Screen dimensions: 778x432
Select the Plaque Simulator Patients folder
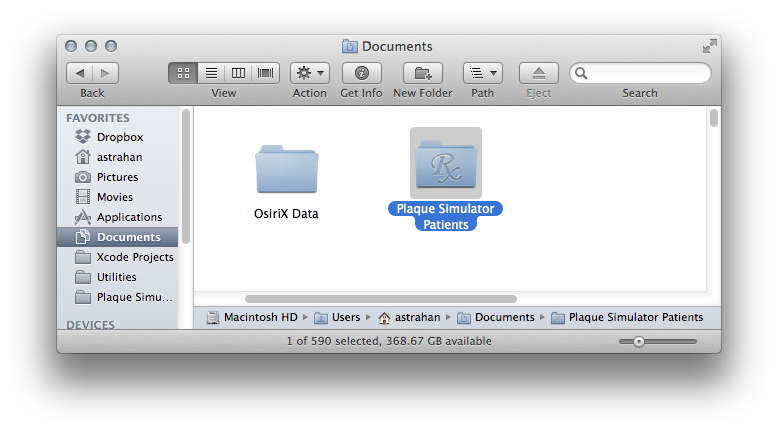[x=446, y=164]
